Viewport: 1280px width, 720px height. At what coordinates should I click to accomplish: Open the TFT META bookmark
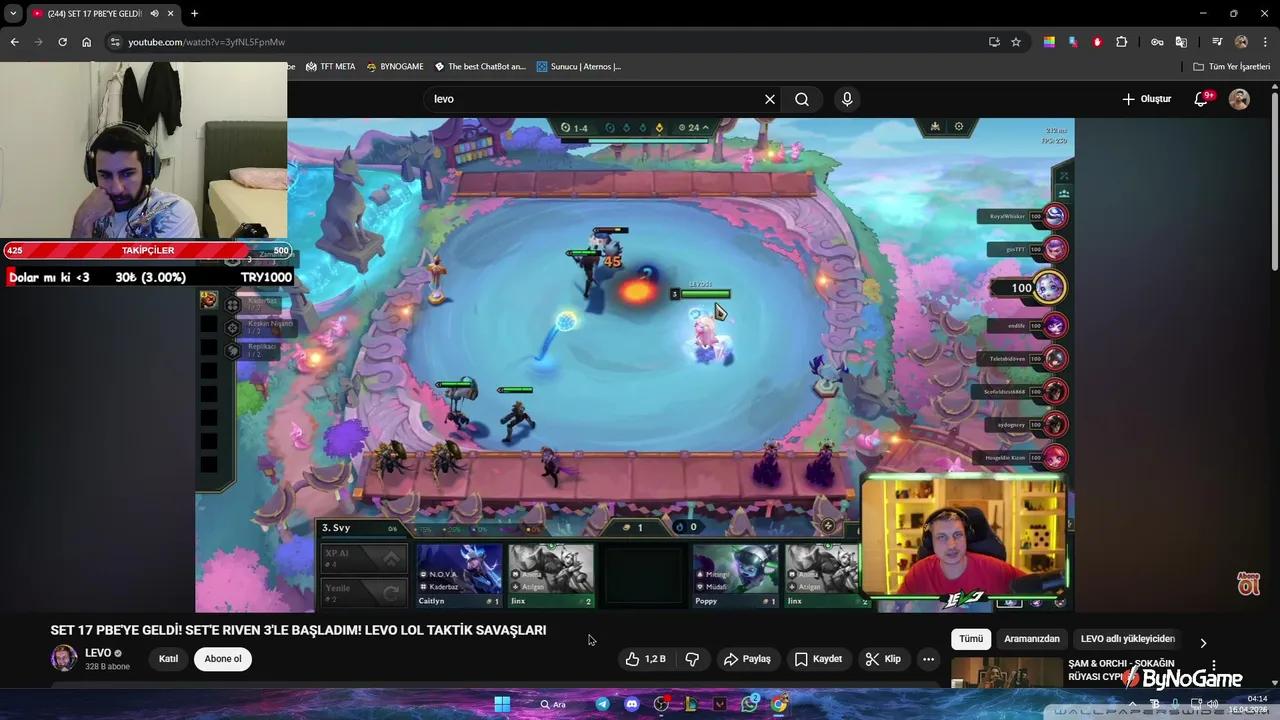pyautogui.click(x=330, y=67)
